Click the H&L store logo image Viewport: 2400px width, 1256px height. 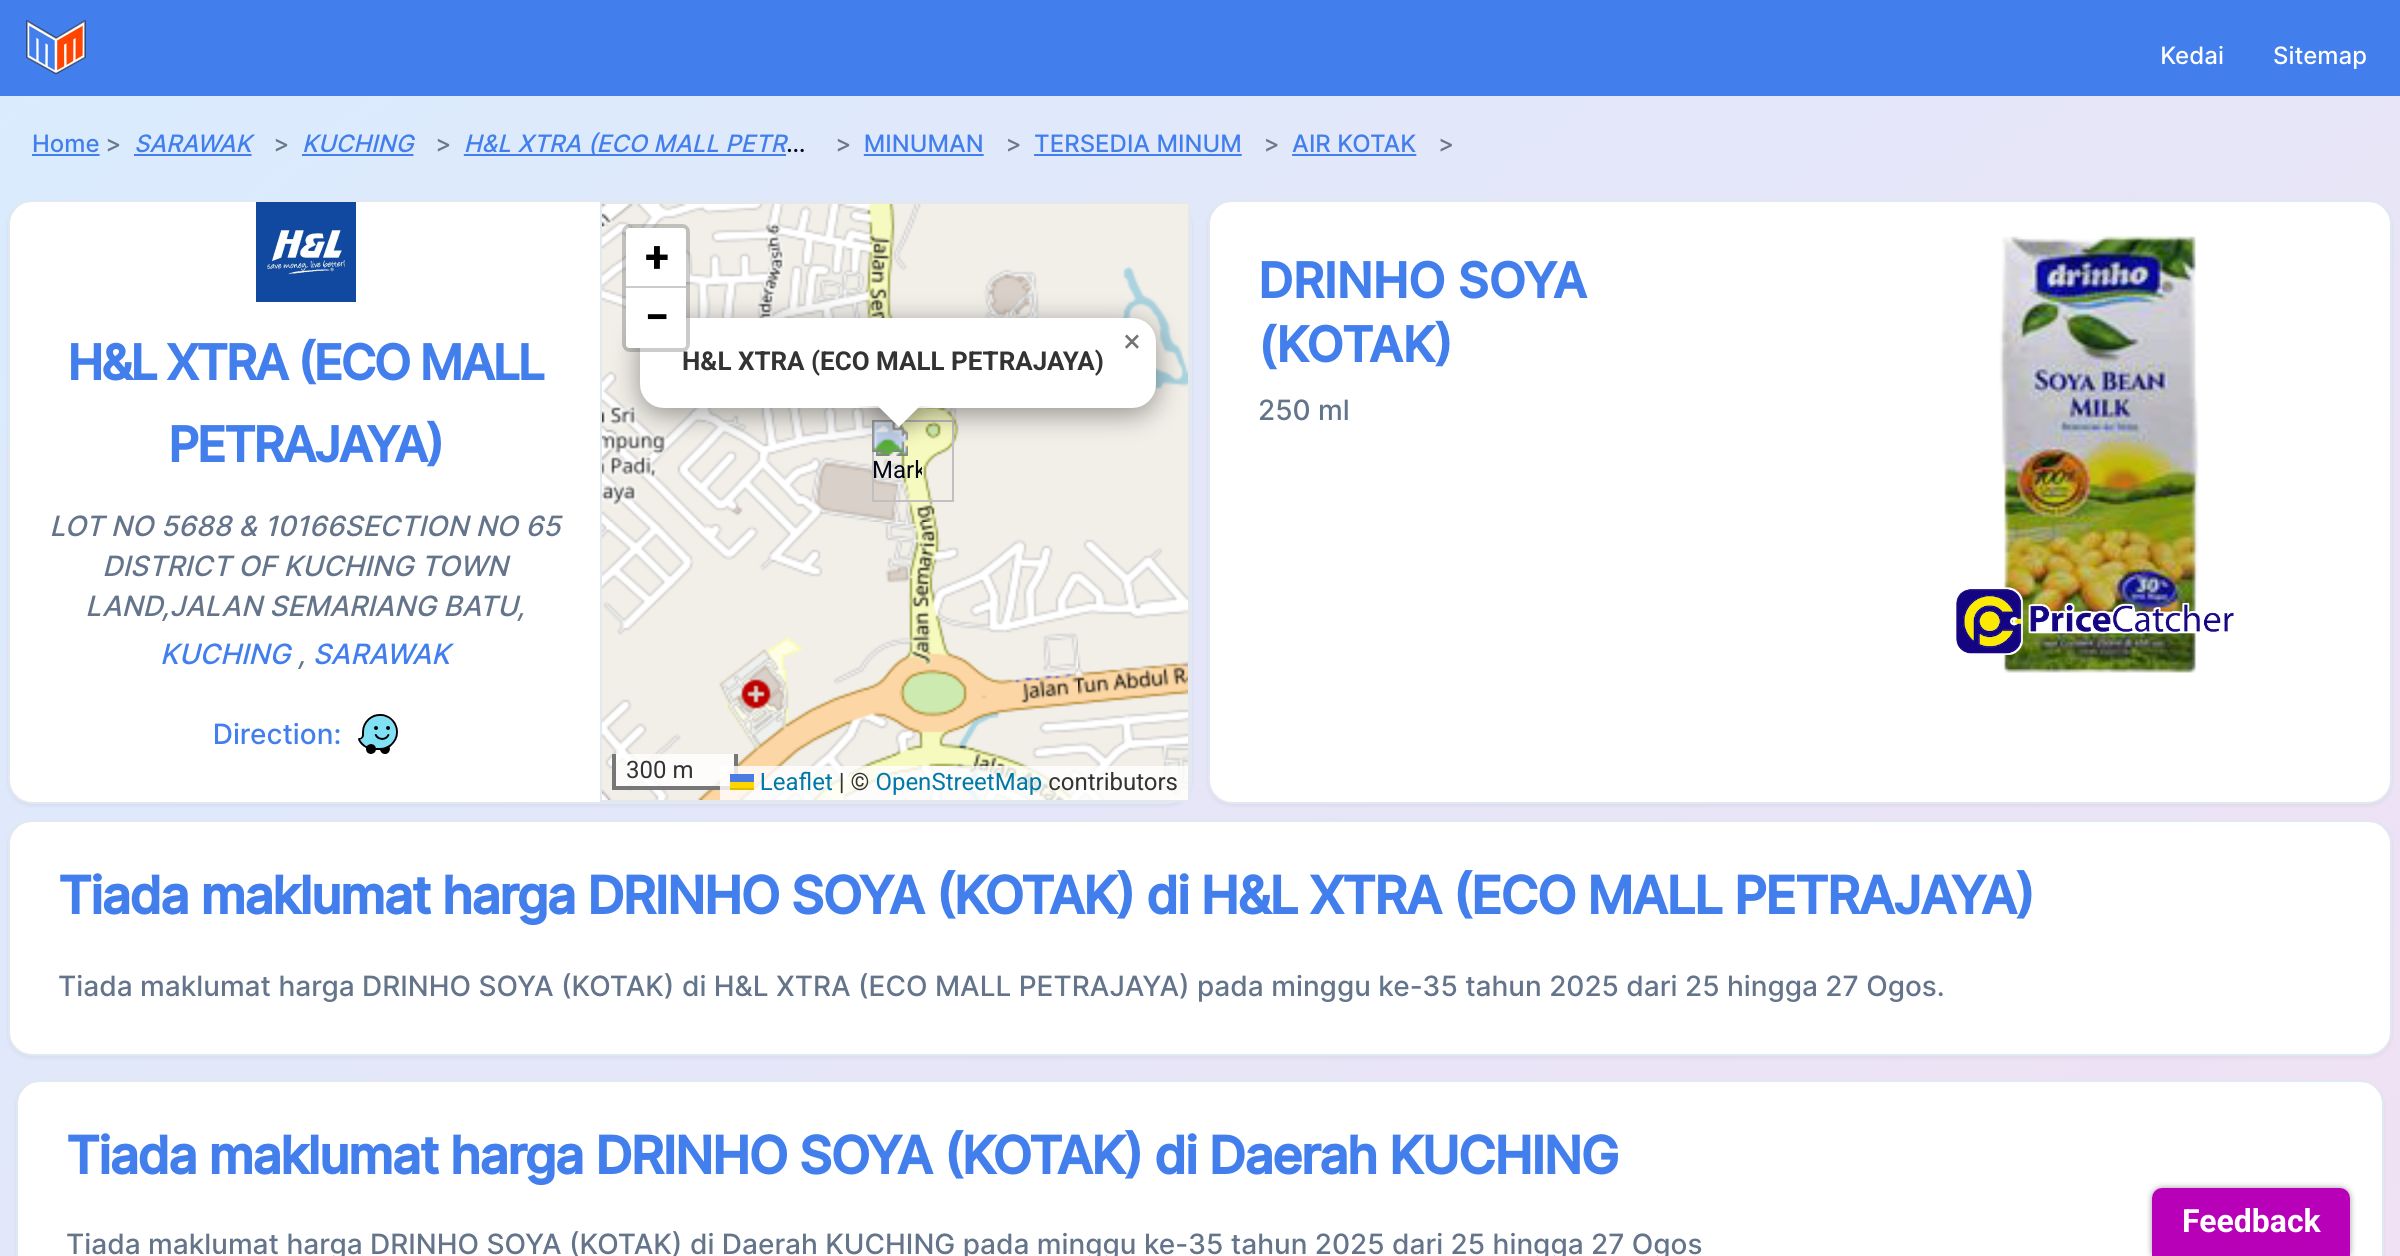point(306,252)
